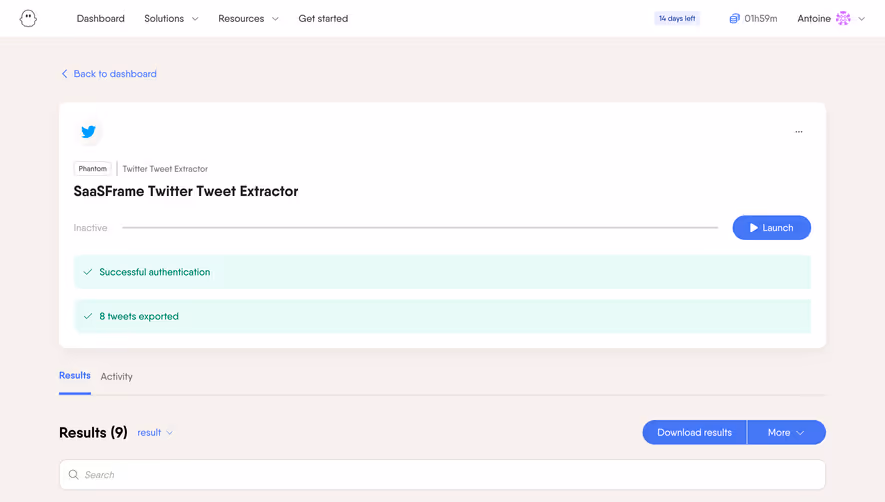Viewport: 885px width, 502px height.
Task: Click the PhantomBuster ghost logo
Action: point(28,19)
